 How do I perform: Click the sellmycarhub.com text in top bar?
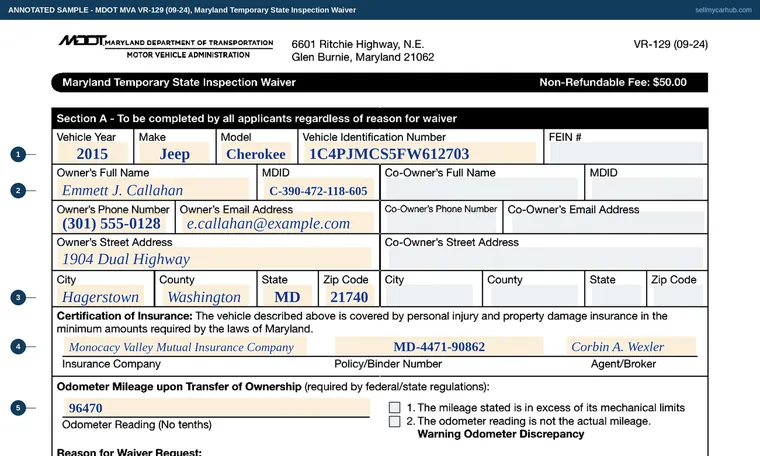point(723,10)
